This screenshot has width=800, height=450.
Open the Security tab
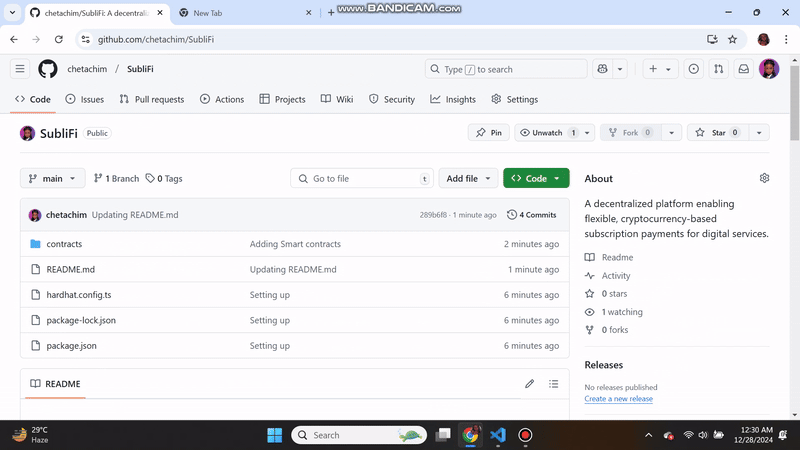point(391,99)
